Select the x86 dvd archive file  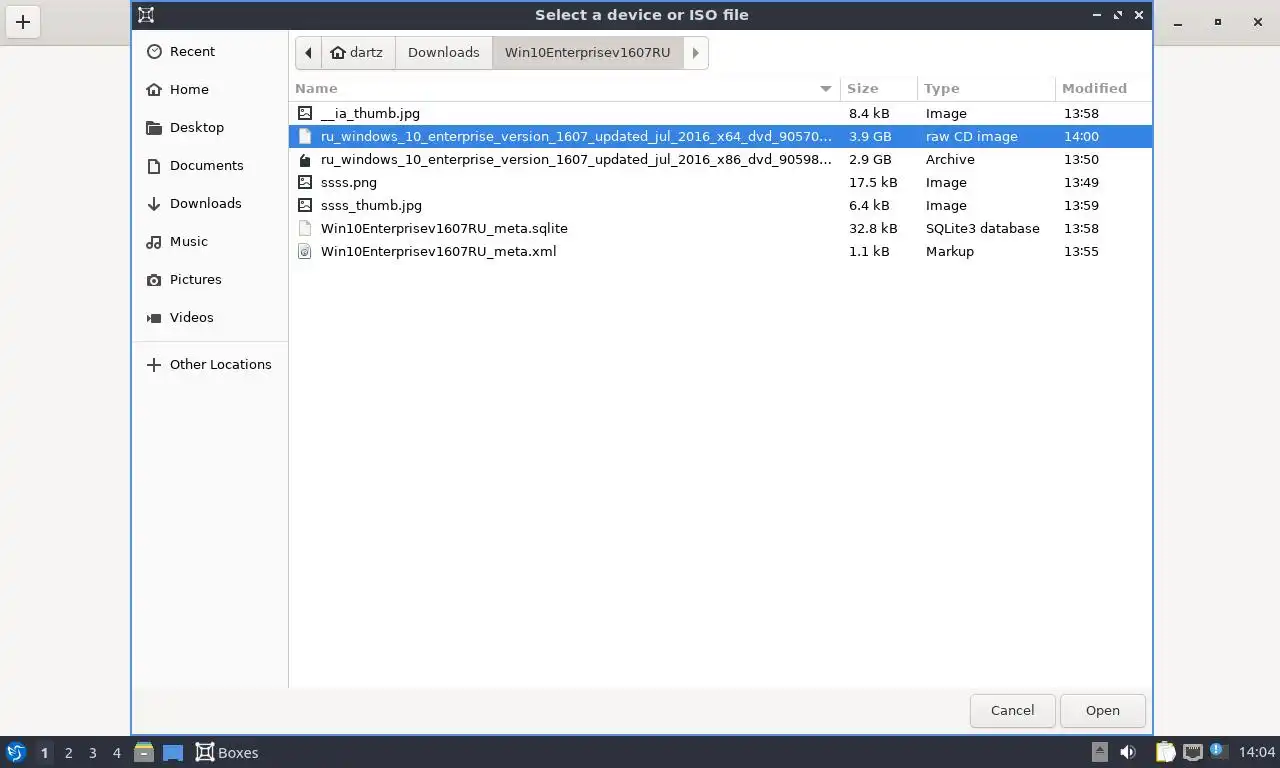720,159
